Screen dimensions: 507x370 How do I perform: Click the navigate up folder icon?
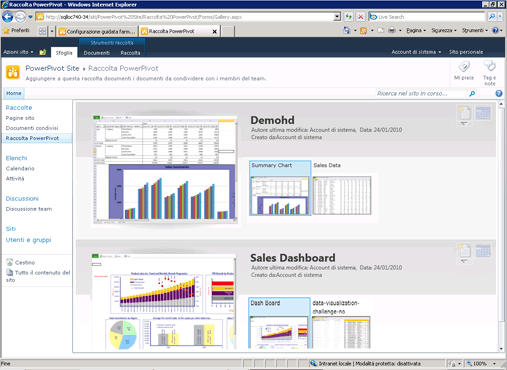click(43, 52)
